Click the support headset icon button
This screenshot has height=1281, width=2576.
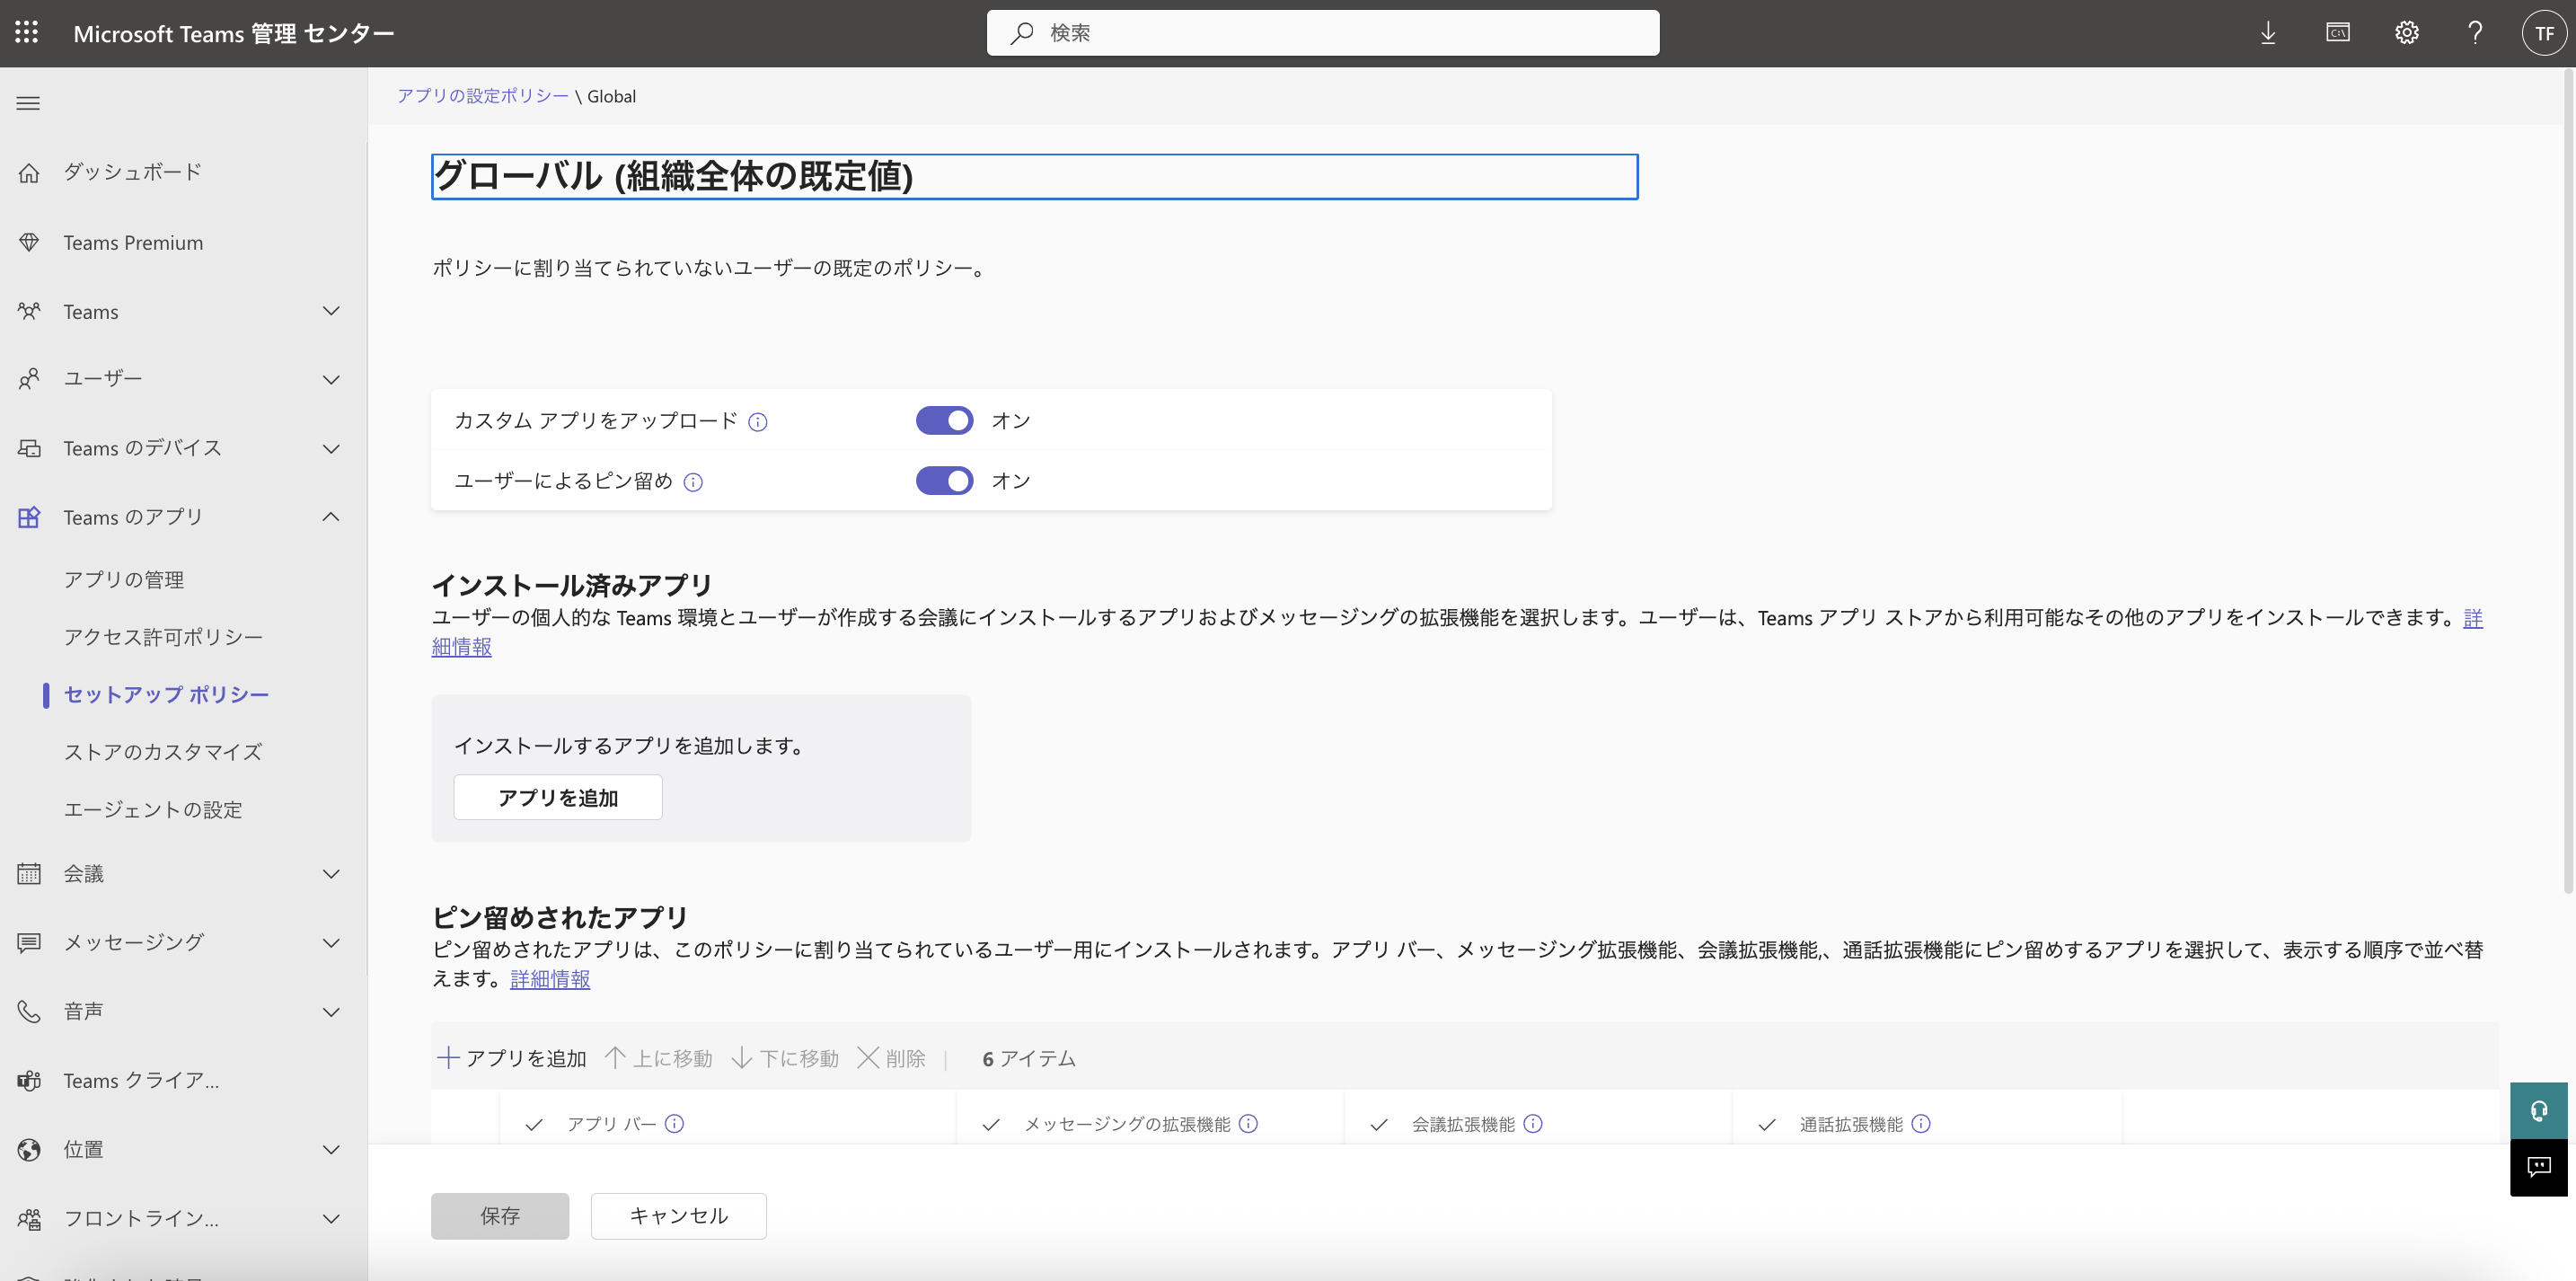point(2538,1110)
